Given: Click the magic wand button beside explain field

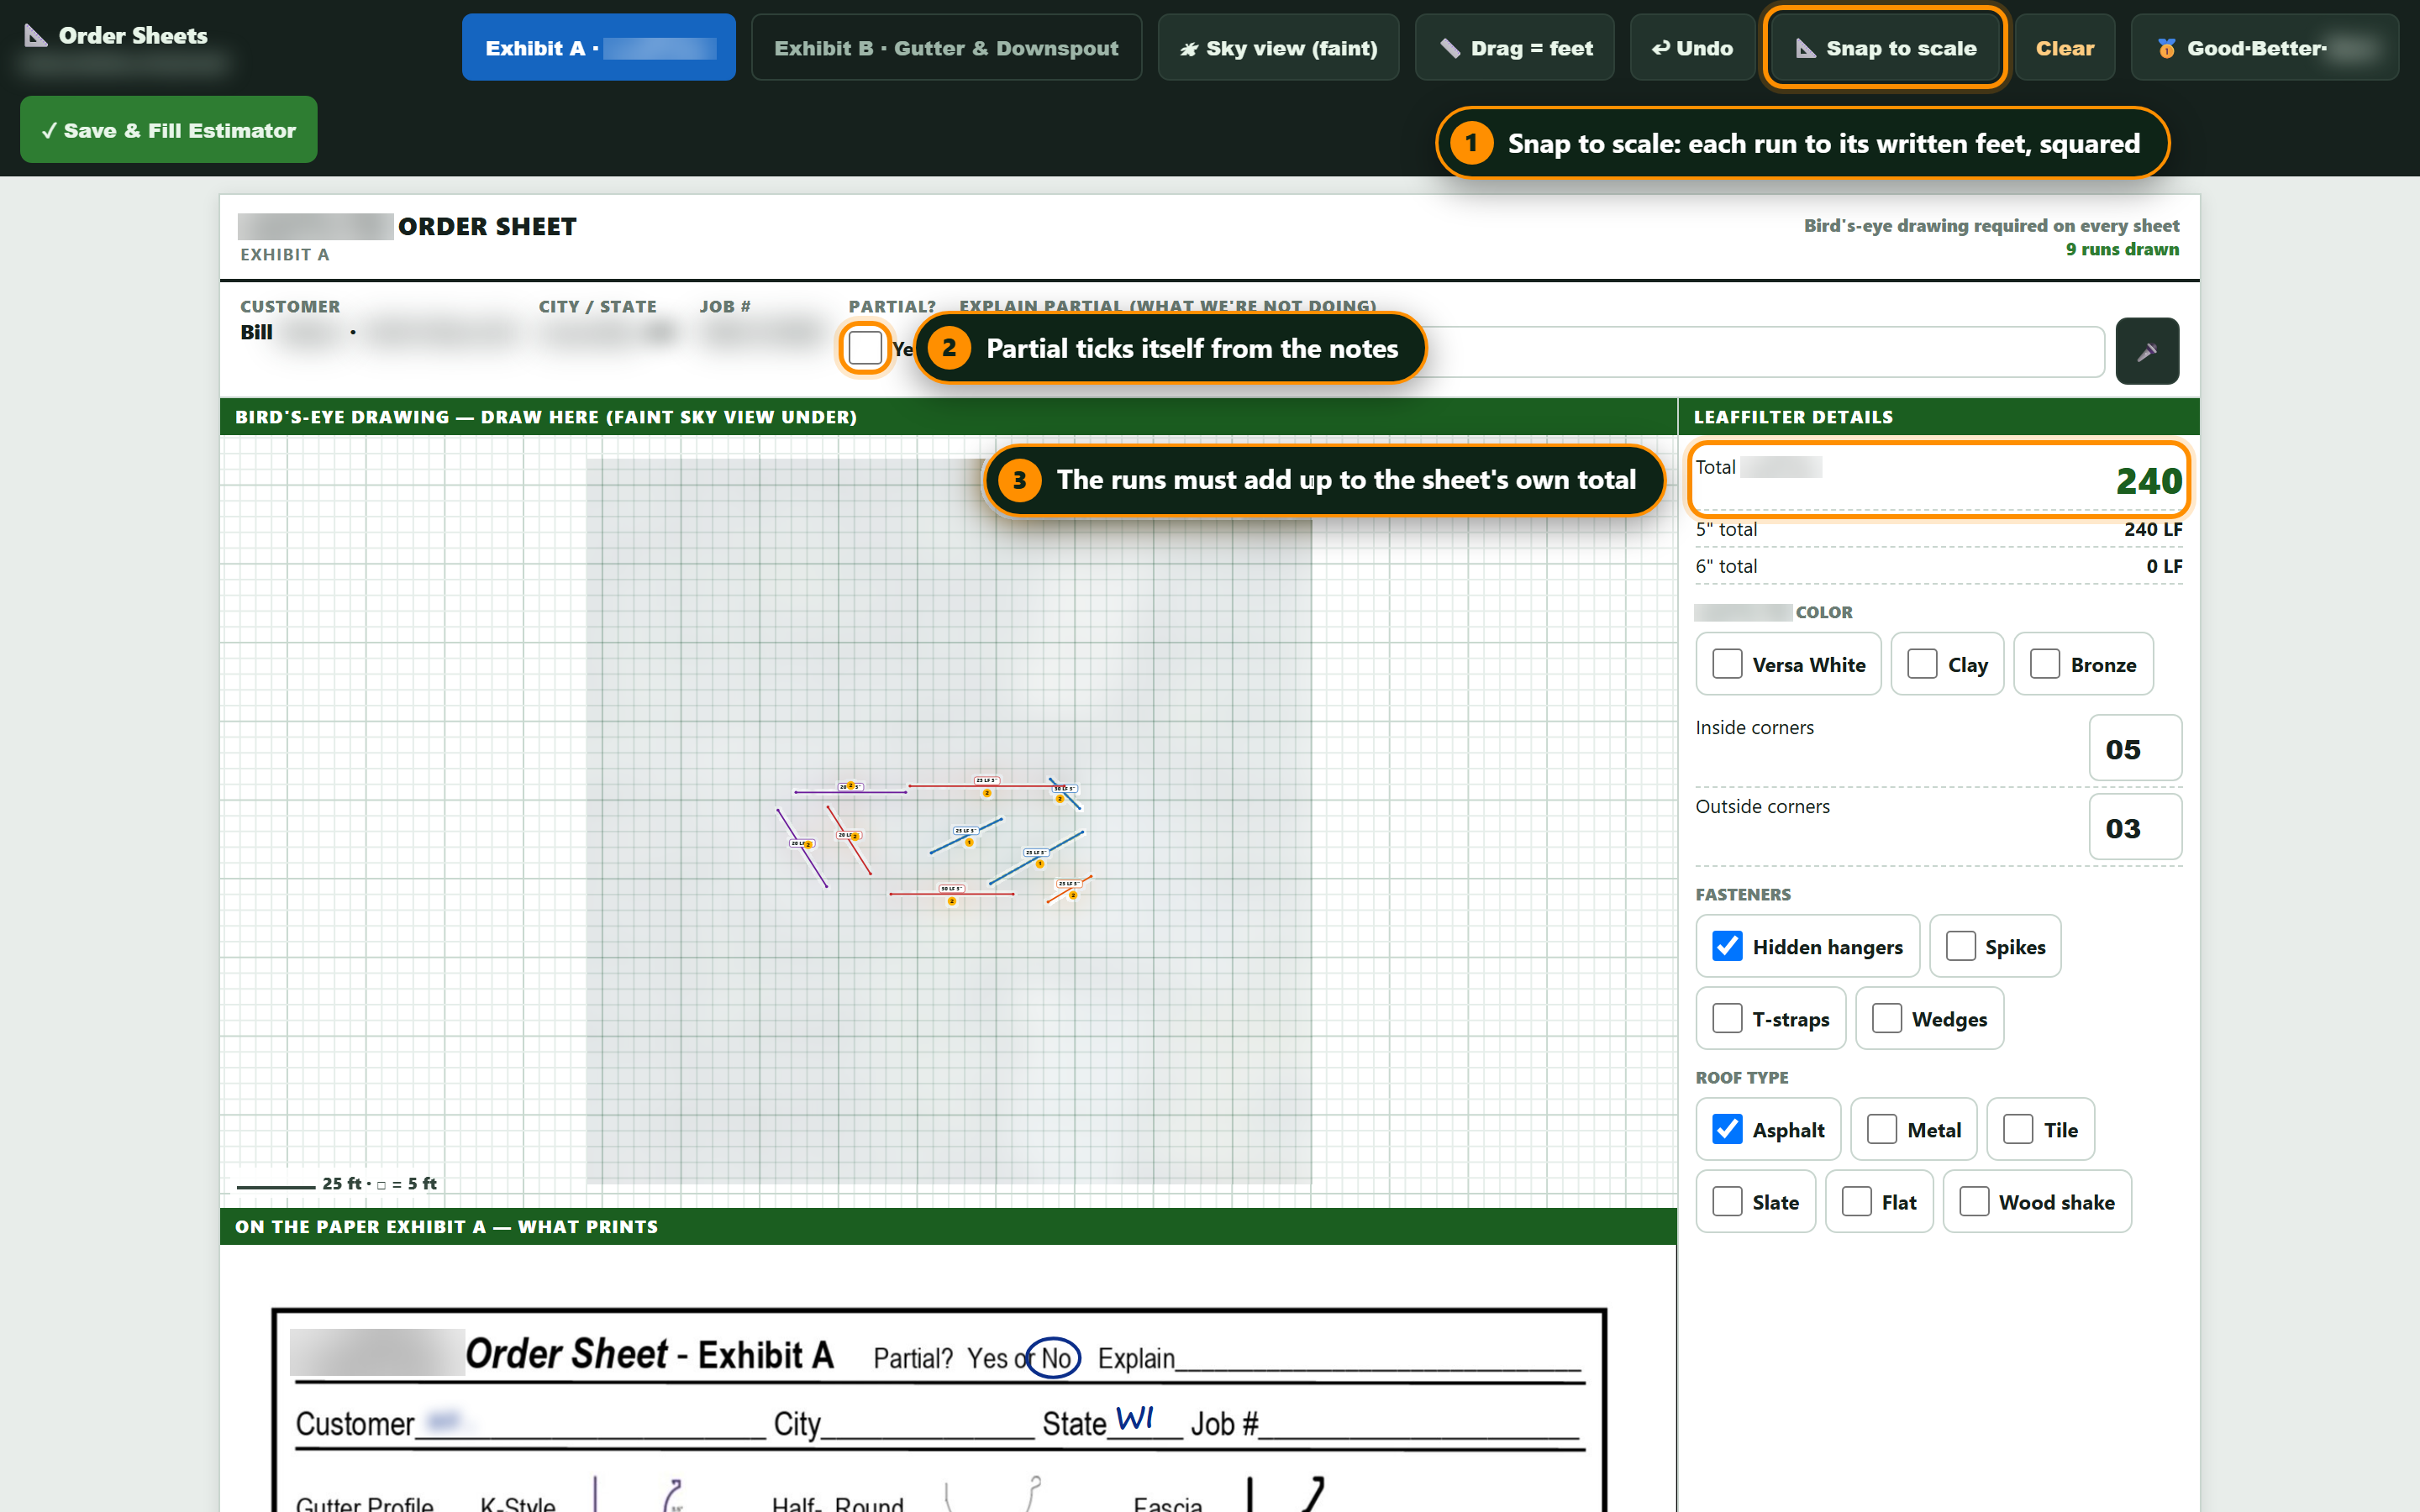Looking at the screenshot, I should 2146,351.
